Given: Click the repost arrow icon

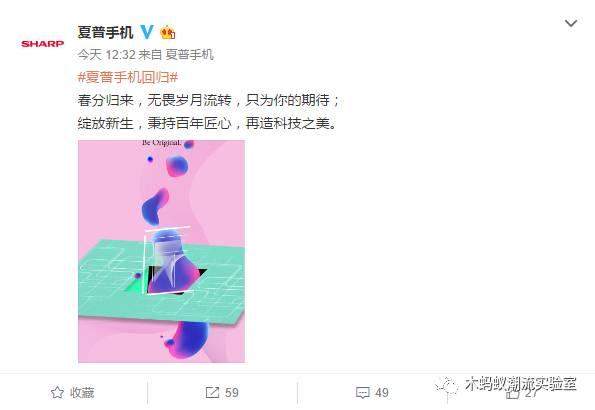Looking at the screenshot, I should pyautogui.click(x=212, y=392).
